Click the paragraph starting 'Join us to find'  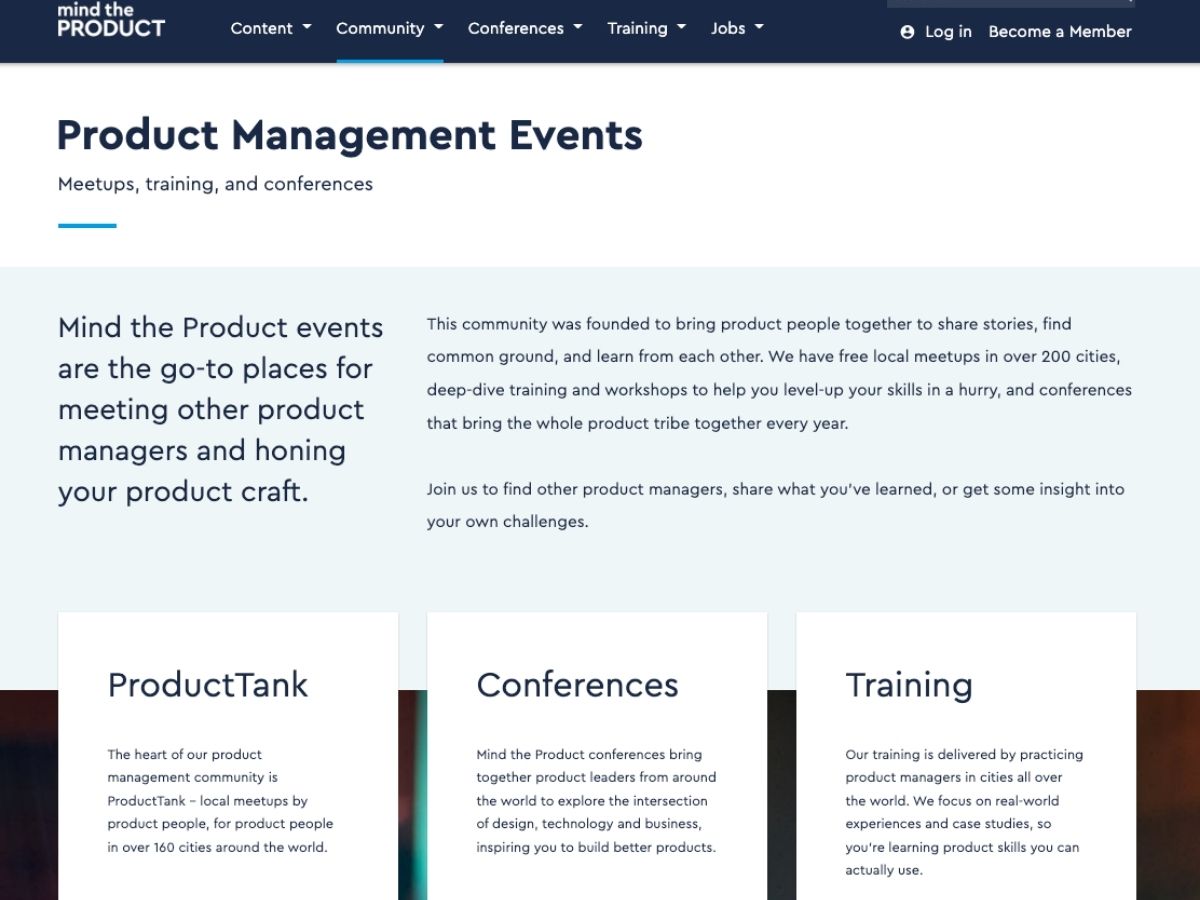tap(776, 505)
